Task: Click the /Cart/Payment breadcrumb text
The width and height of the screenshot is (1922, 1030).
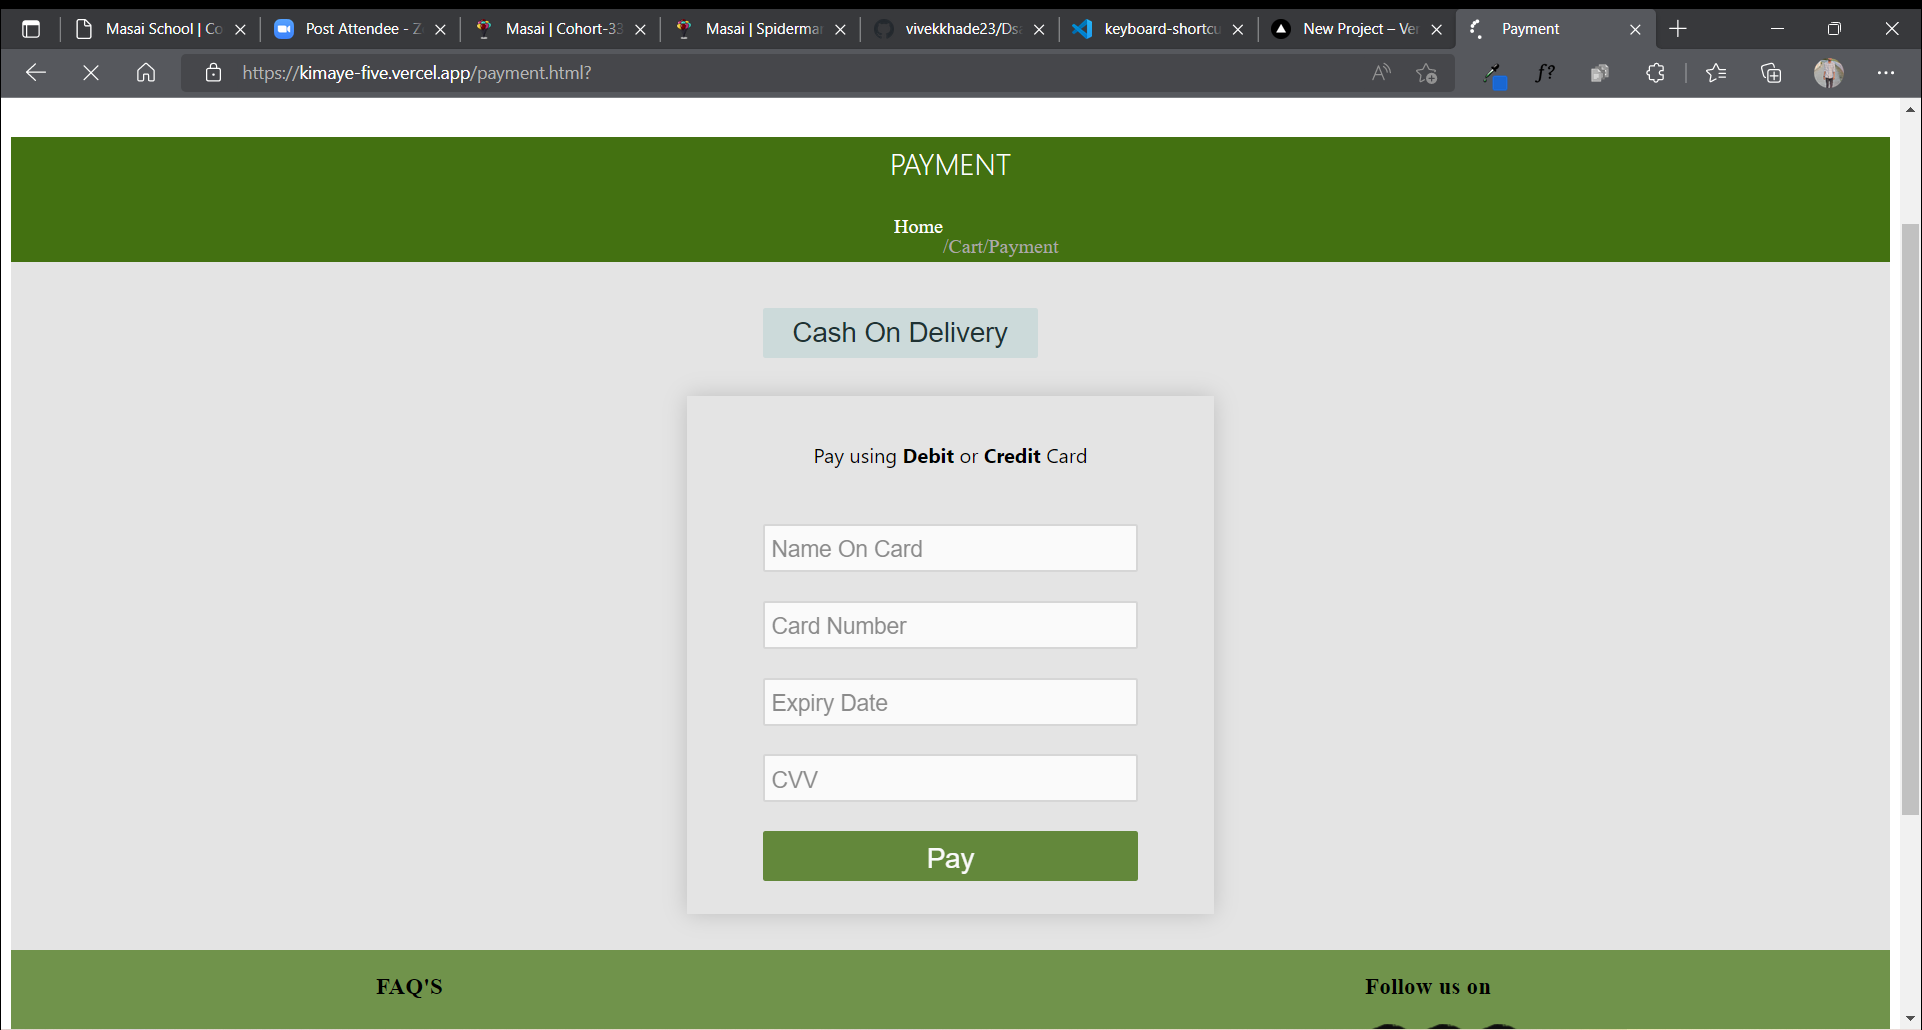Action: pos(1000,247)
